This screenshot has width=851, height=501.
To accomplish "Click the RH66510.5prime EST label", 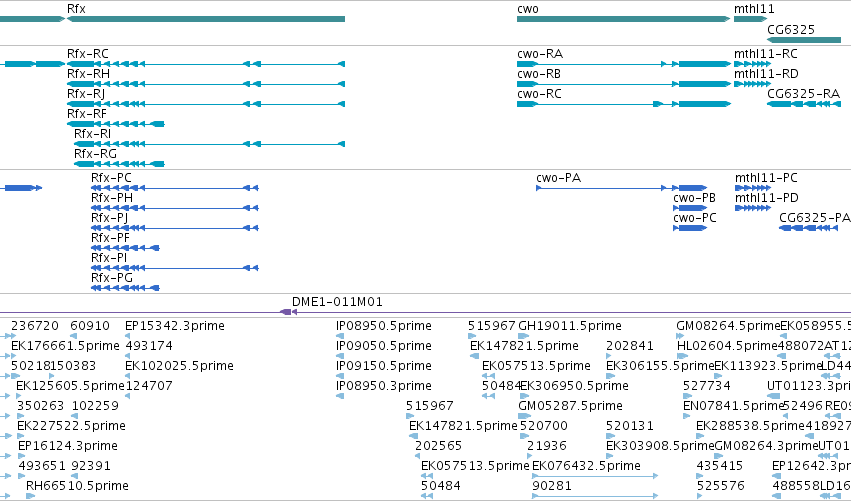I will 77,486.
